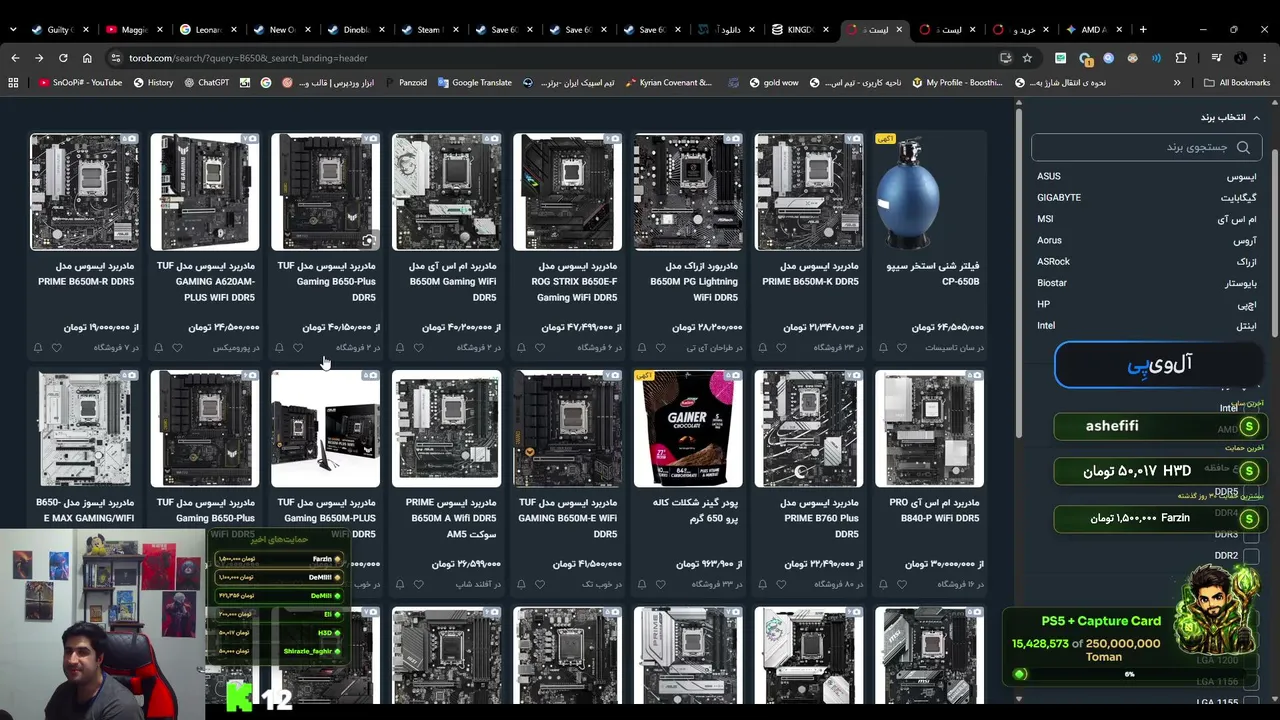Image resolution: width=1280 pixels, height=720 pixels.
Task: Like the ROG STRIX B650E-F Gaming WiFi
Action: (x=539, y=348)
